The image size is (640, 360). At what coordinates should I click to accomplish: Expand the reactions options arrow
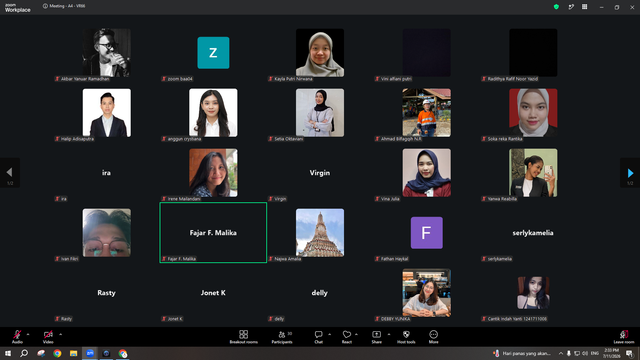coord(356,334)
